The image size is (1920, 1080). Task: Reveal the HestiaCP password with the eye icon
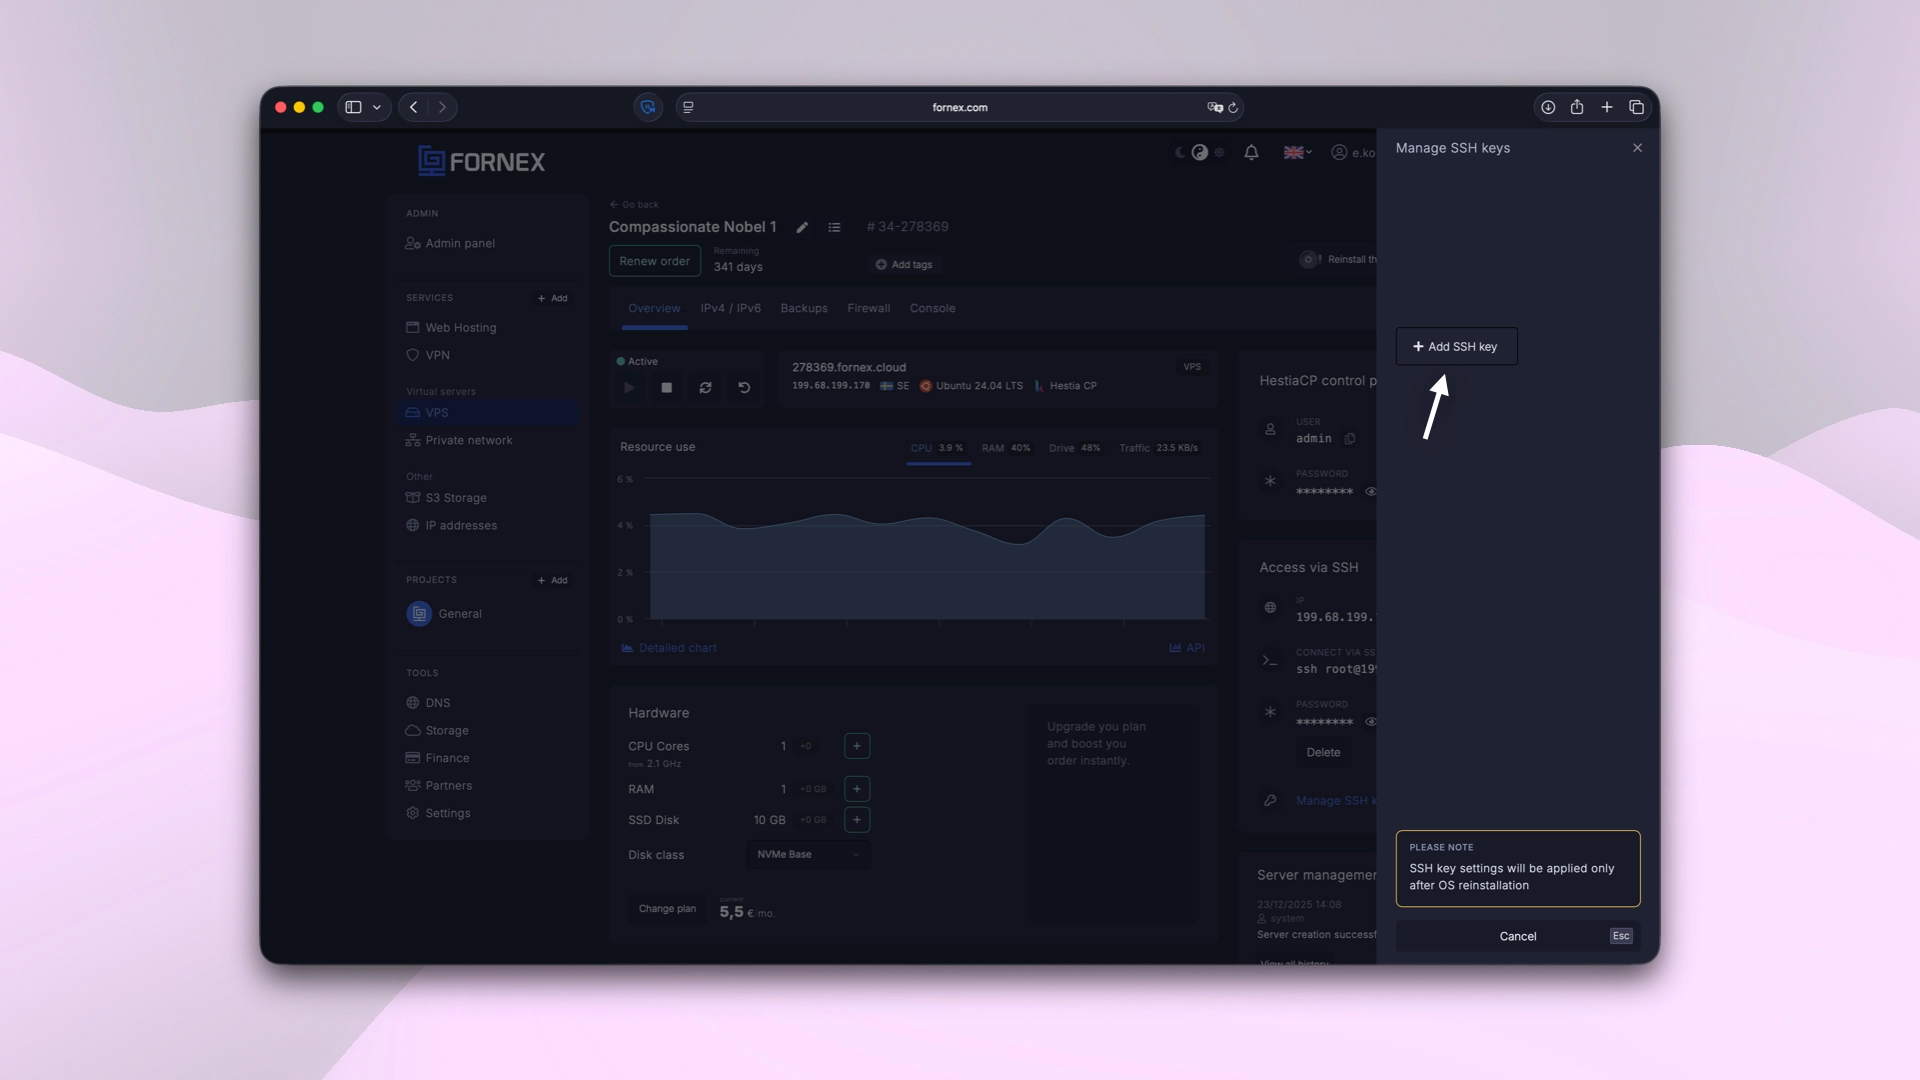pyautogui.click(x=1371, y=492)
